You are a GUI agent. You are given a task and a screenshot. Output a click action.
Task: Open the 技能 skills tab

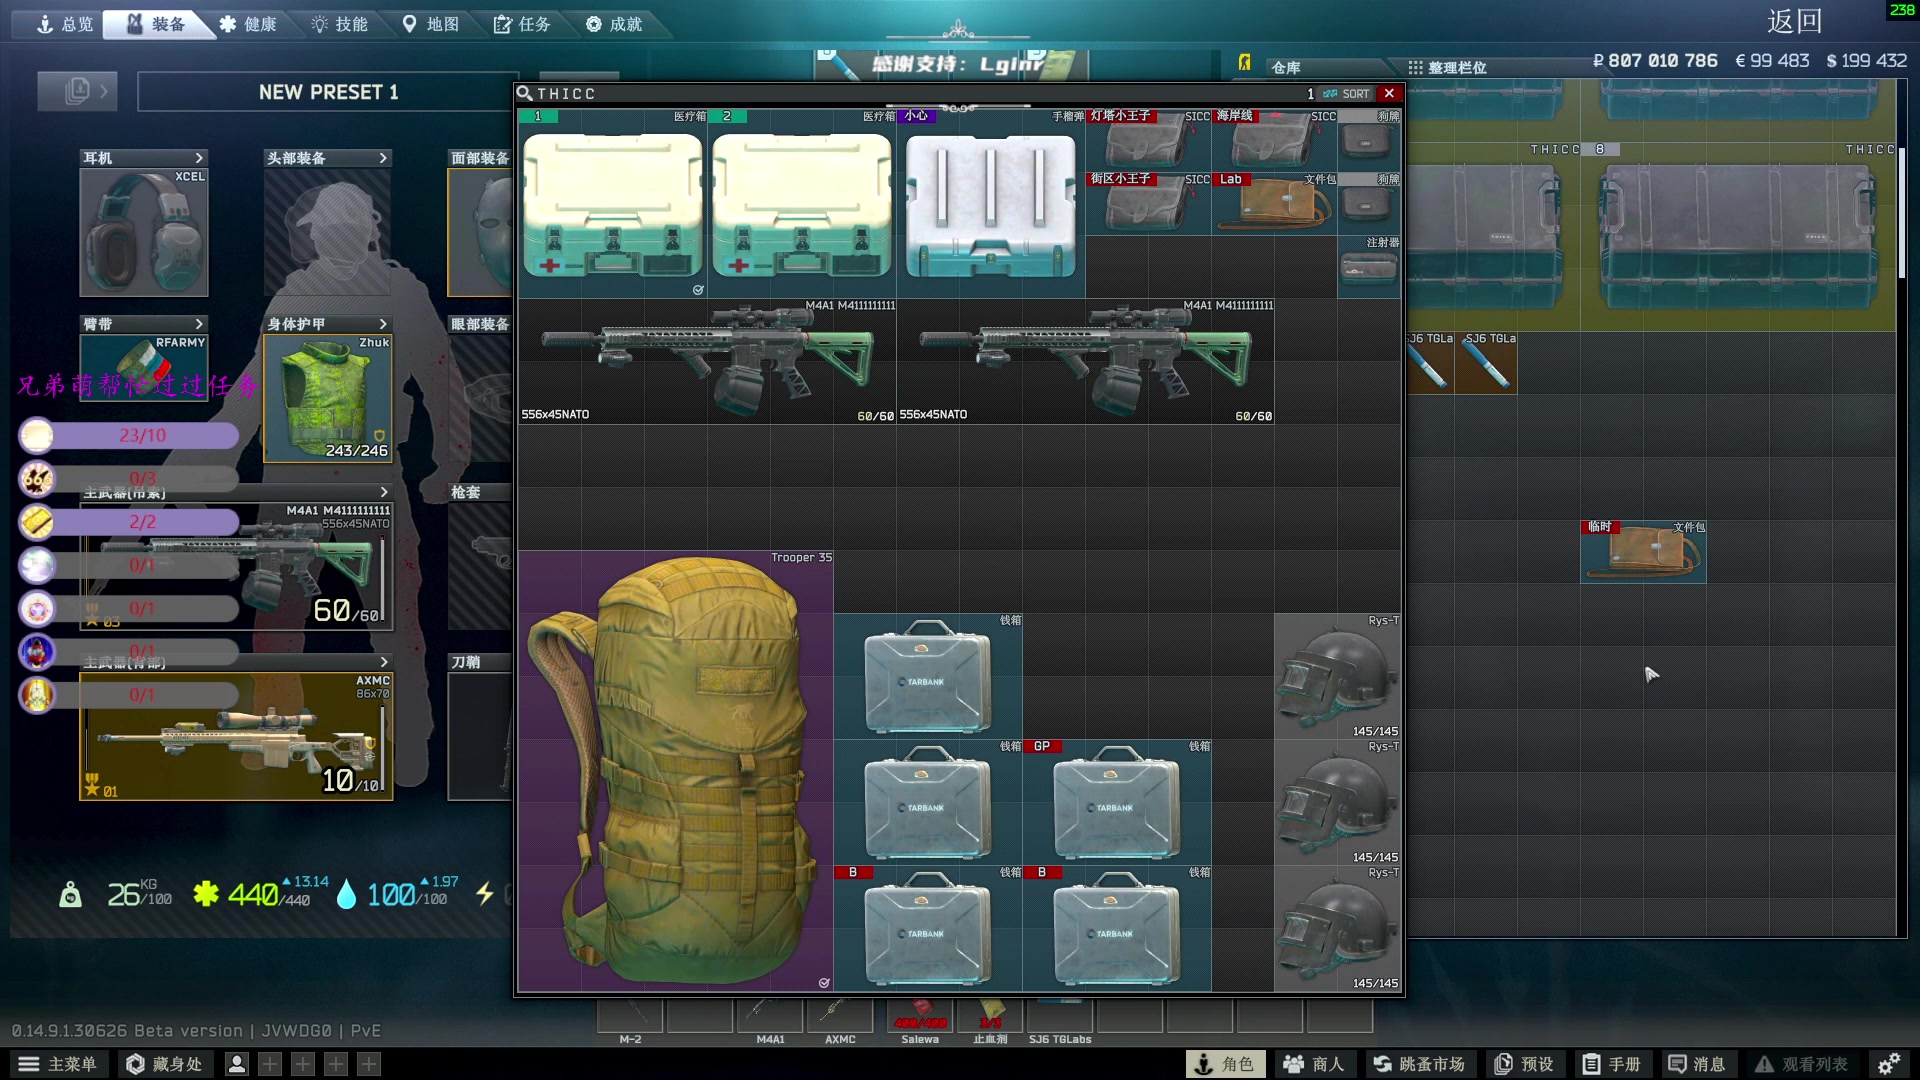[339, 24]
